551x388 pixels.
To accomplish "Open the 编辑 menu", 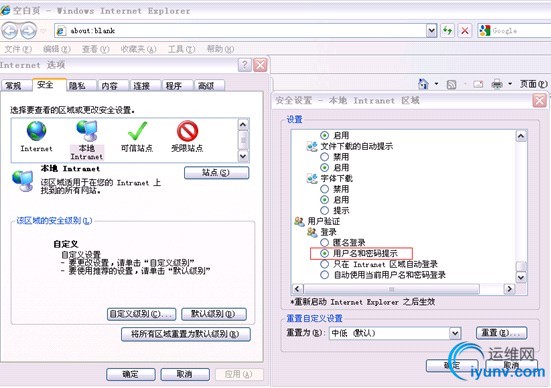I will point(57,49).
